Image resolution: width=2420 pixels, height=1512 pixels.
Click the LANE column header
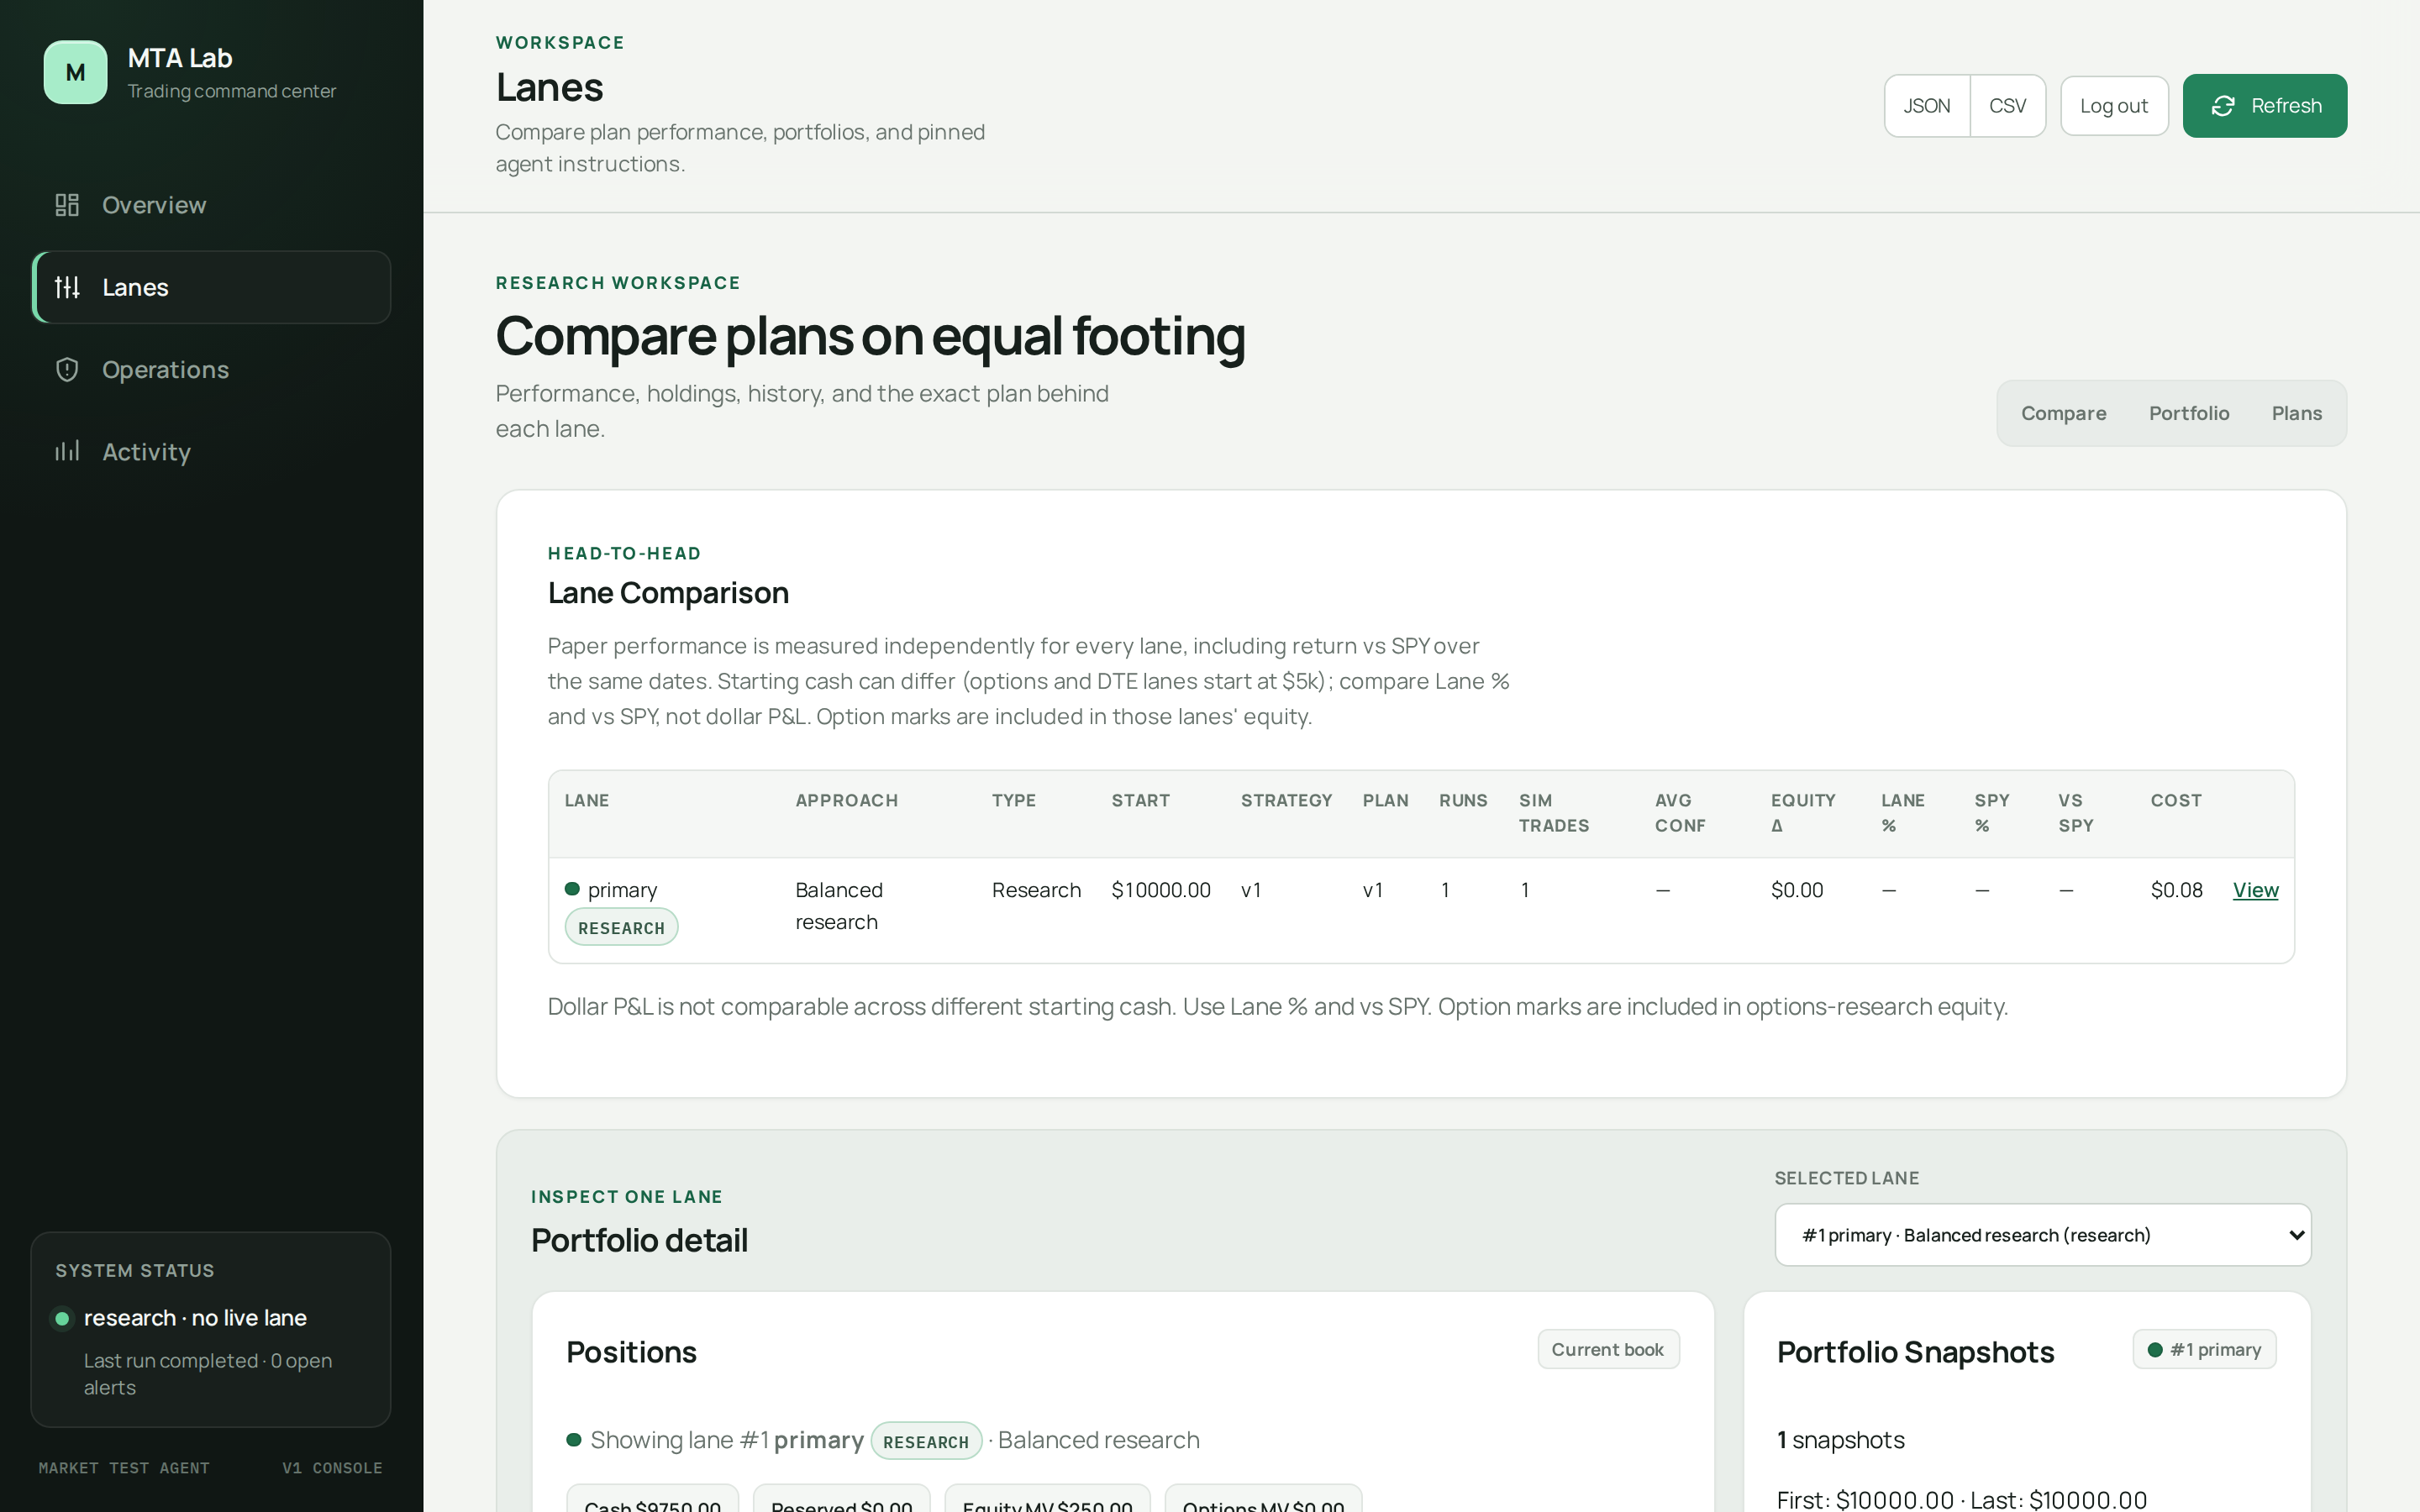(x=586, y=800)
